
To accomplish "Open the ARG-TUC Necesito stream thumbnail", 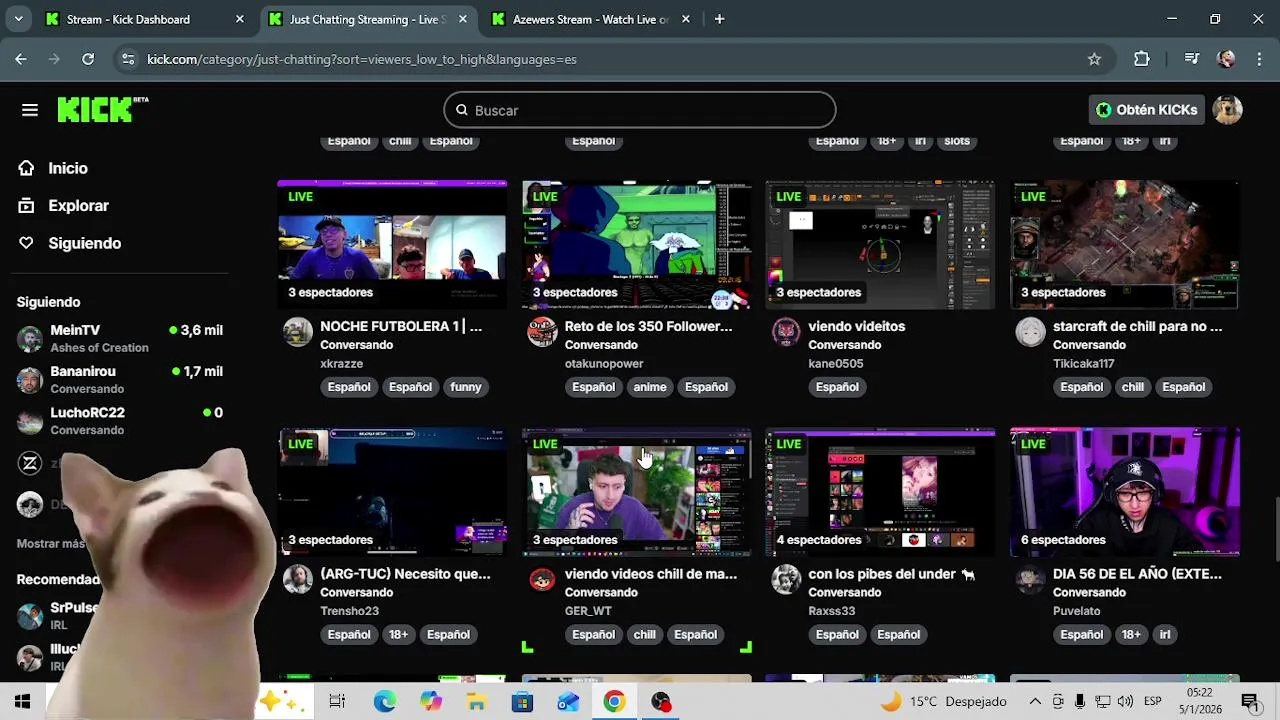I will pos(392,492).
